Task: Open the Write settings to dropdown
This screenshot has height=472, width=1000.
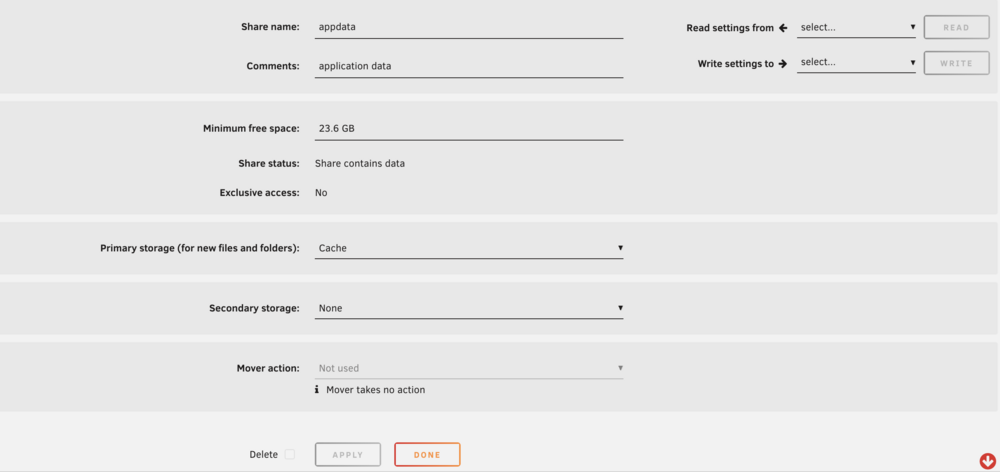Action: (856, 63)
